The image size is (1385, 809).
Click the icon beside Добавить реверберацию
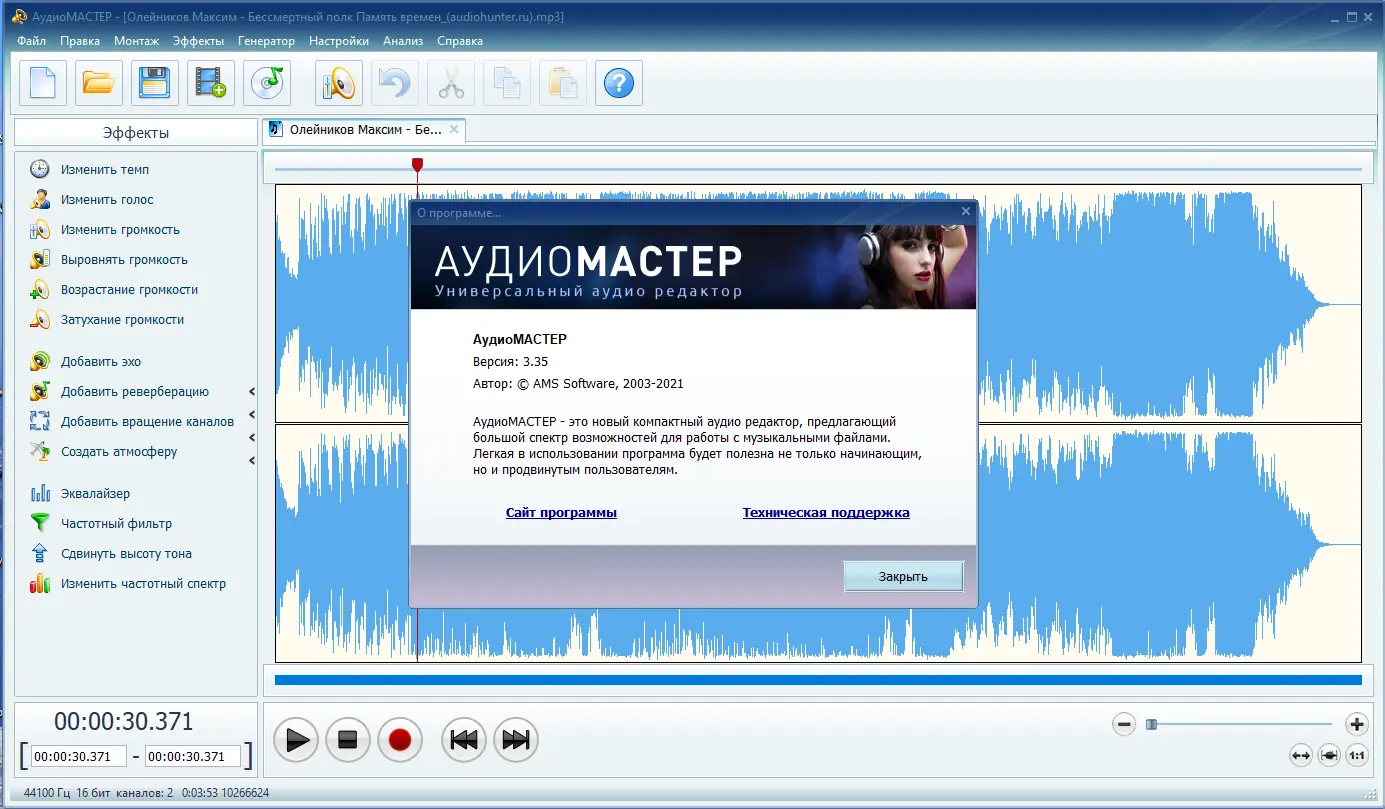tap(40, 392)
